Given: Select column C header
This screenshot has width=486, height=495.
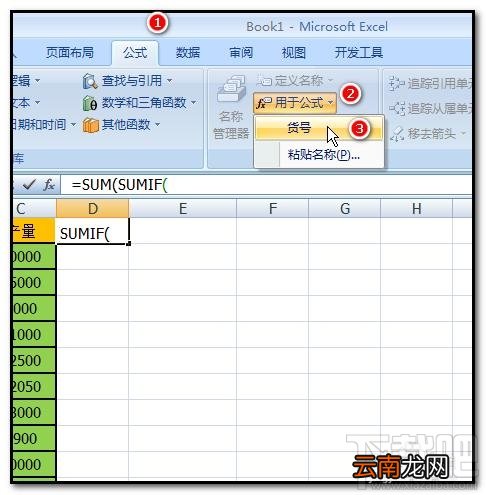Looking at the screenshot, I should point(34,209).
